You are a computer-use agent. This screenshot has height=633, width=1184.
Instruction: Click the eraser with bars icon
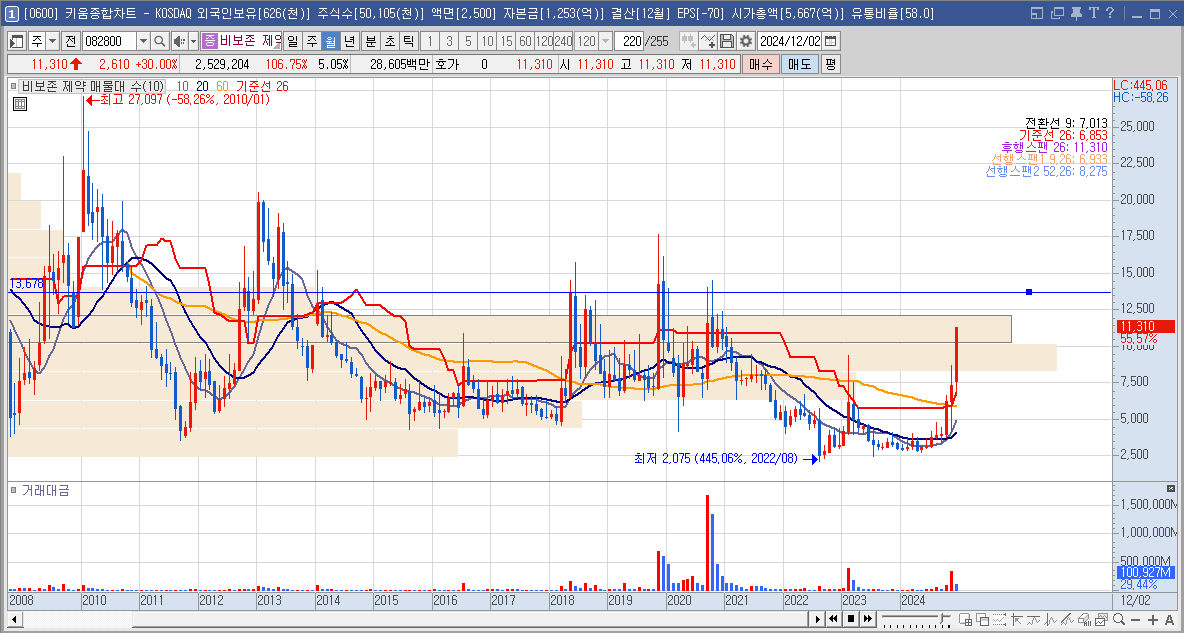1084,619
